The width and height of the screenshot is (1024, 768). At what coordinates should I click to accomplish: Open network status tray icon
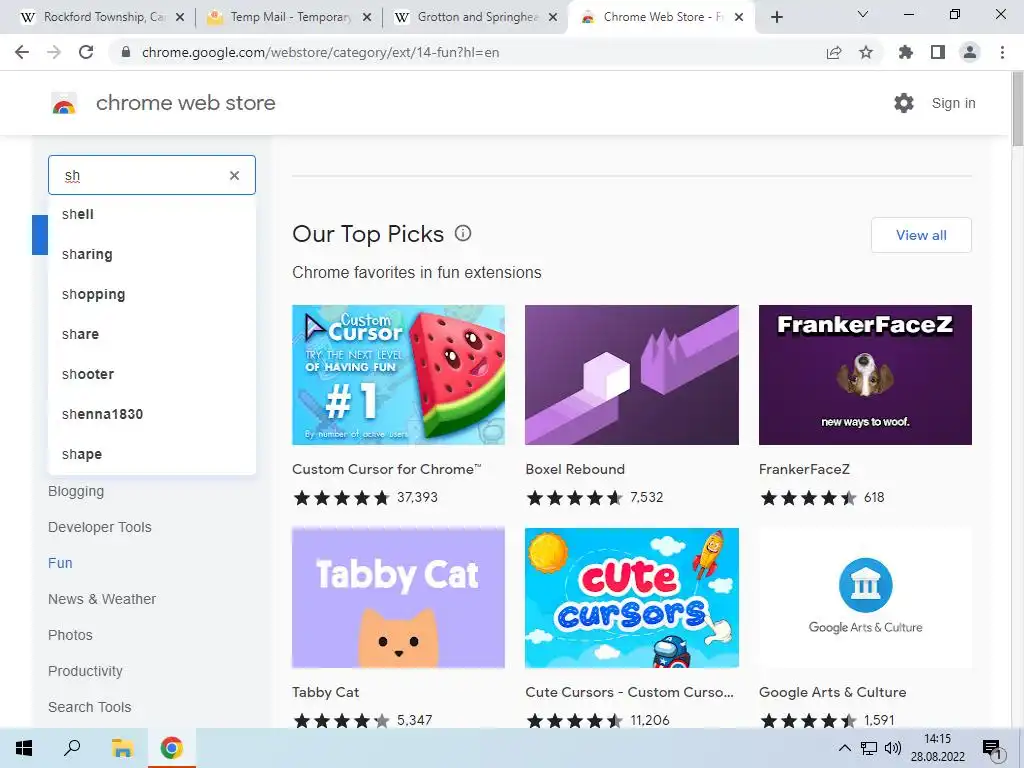point(869,748)
